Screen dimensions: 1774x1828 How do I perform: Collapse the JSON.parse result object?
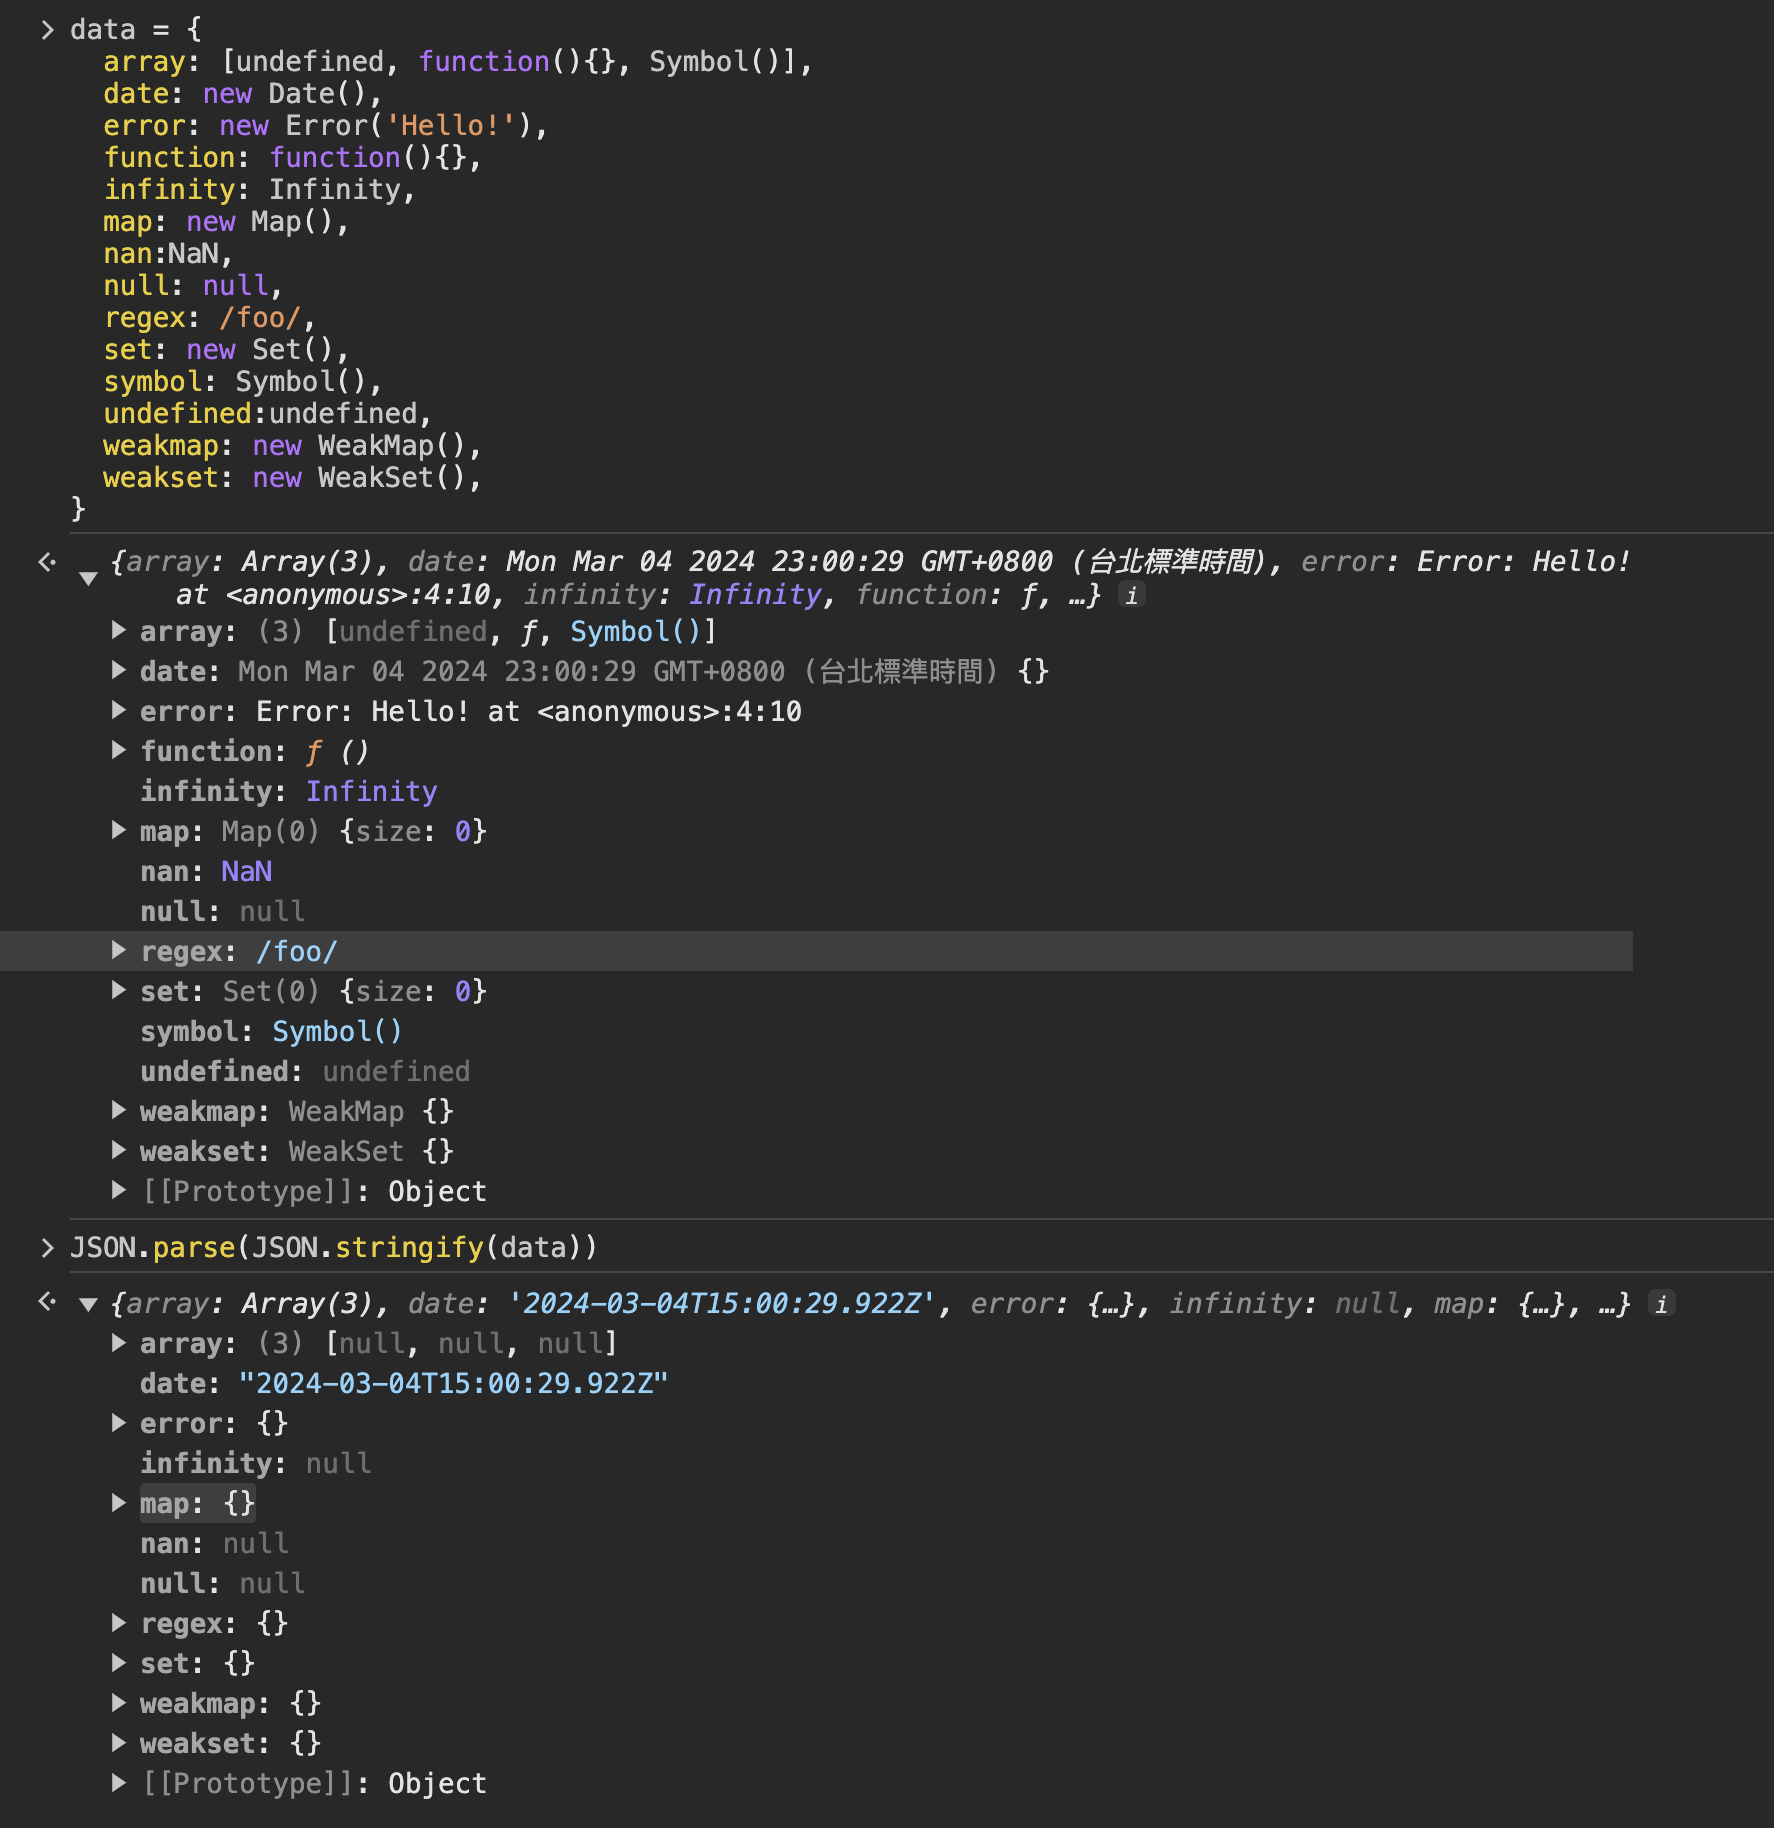click(88, 1304)
